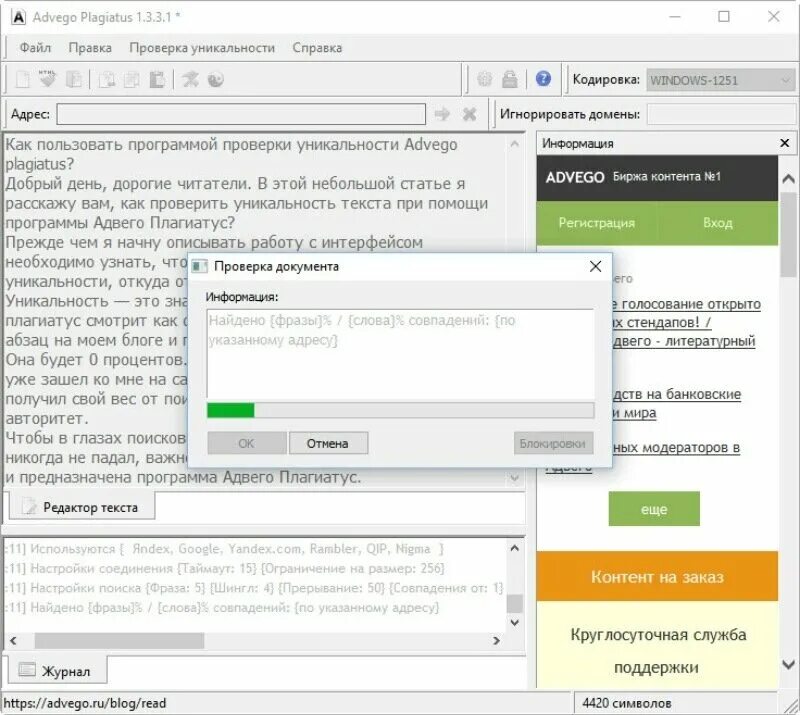Click the third toolbar icon after HTML
Viewport: 800px width, 715px height.
pyautogui.click(x=73, y=79)
